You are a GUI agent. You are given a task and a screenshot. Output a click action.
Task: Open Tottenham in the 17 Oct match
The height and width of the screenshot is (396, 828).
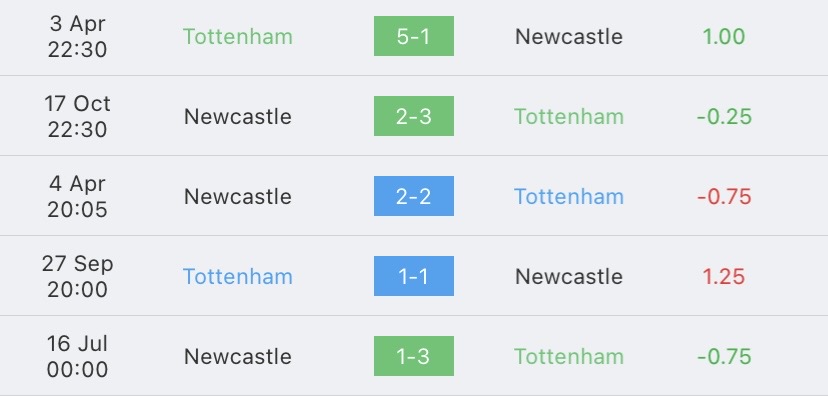click(x=569, y=117)
